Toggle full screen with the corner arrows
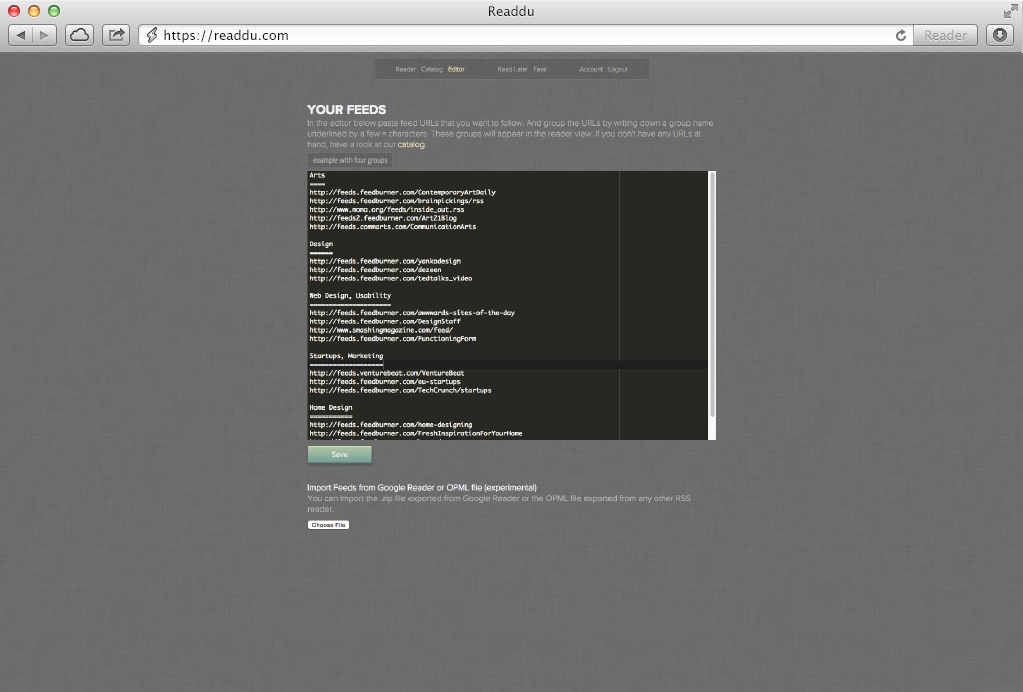This screenshot has width=1023, height=692. pos(1011,11)
